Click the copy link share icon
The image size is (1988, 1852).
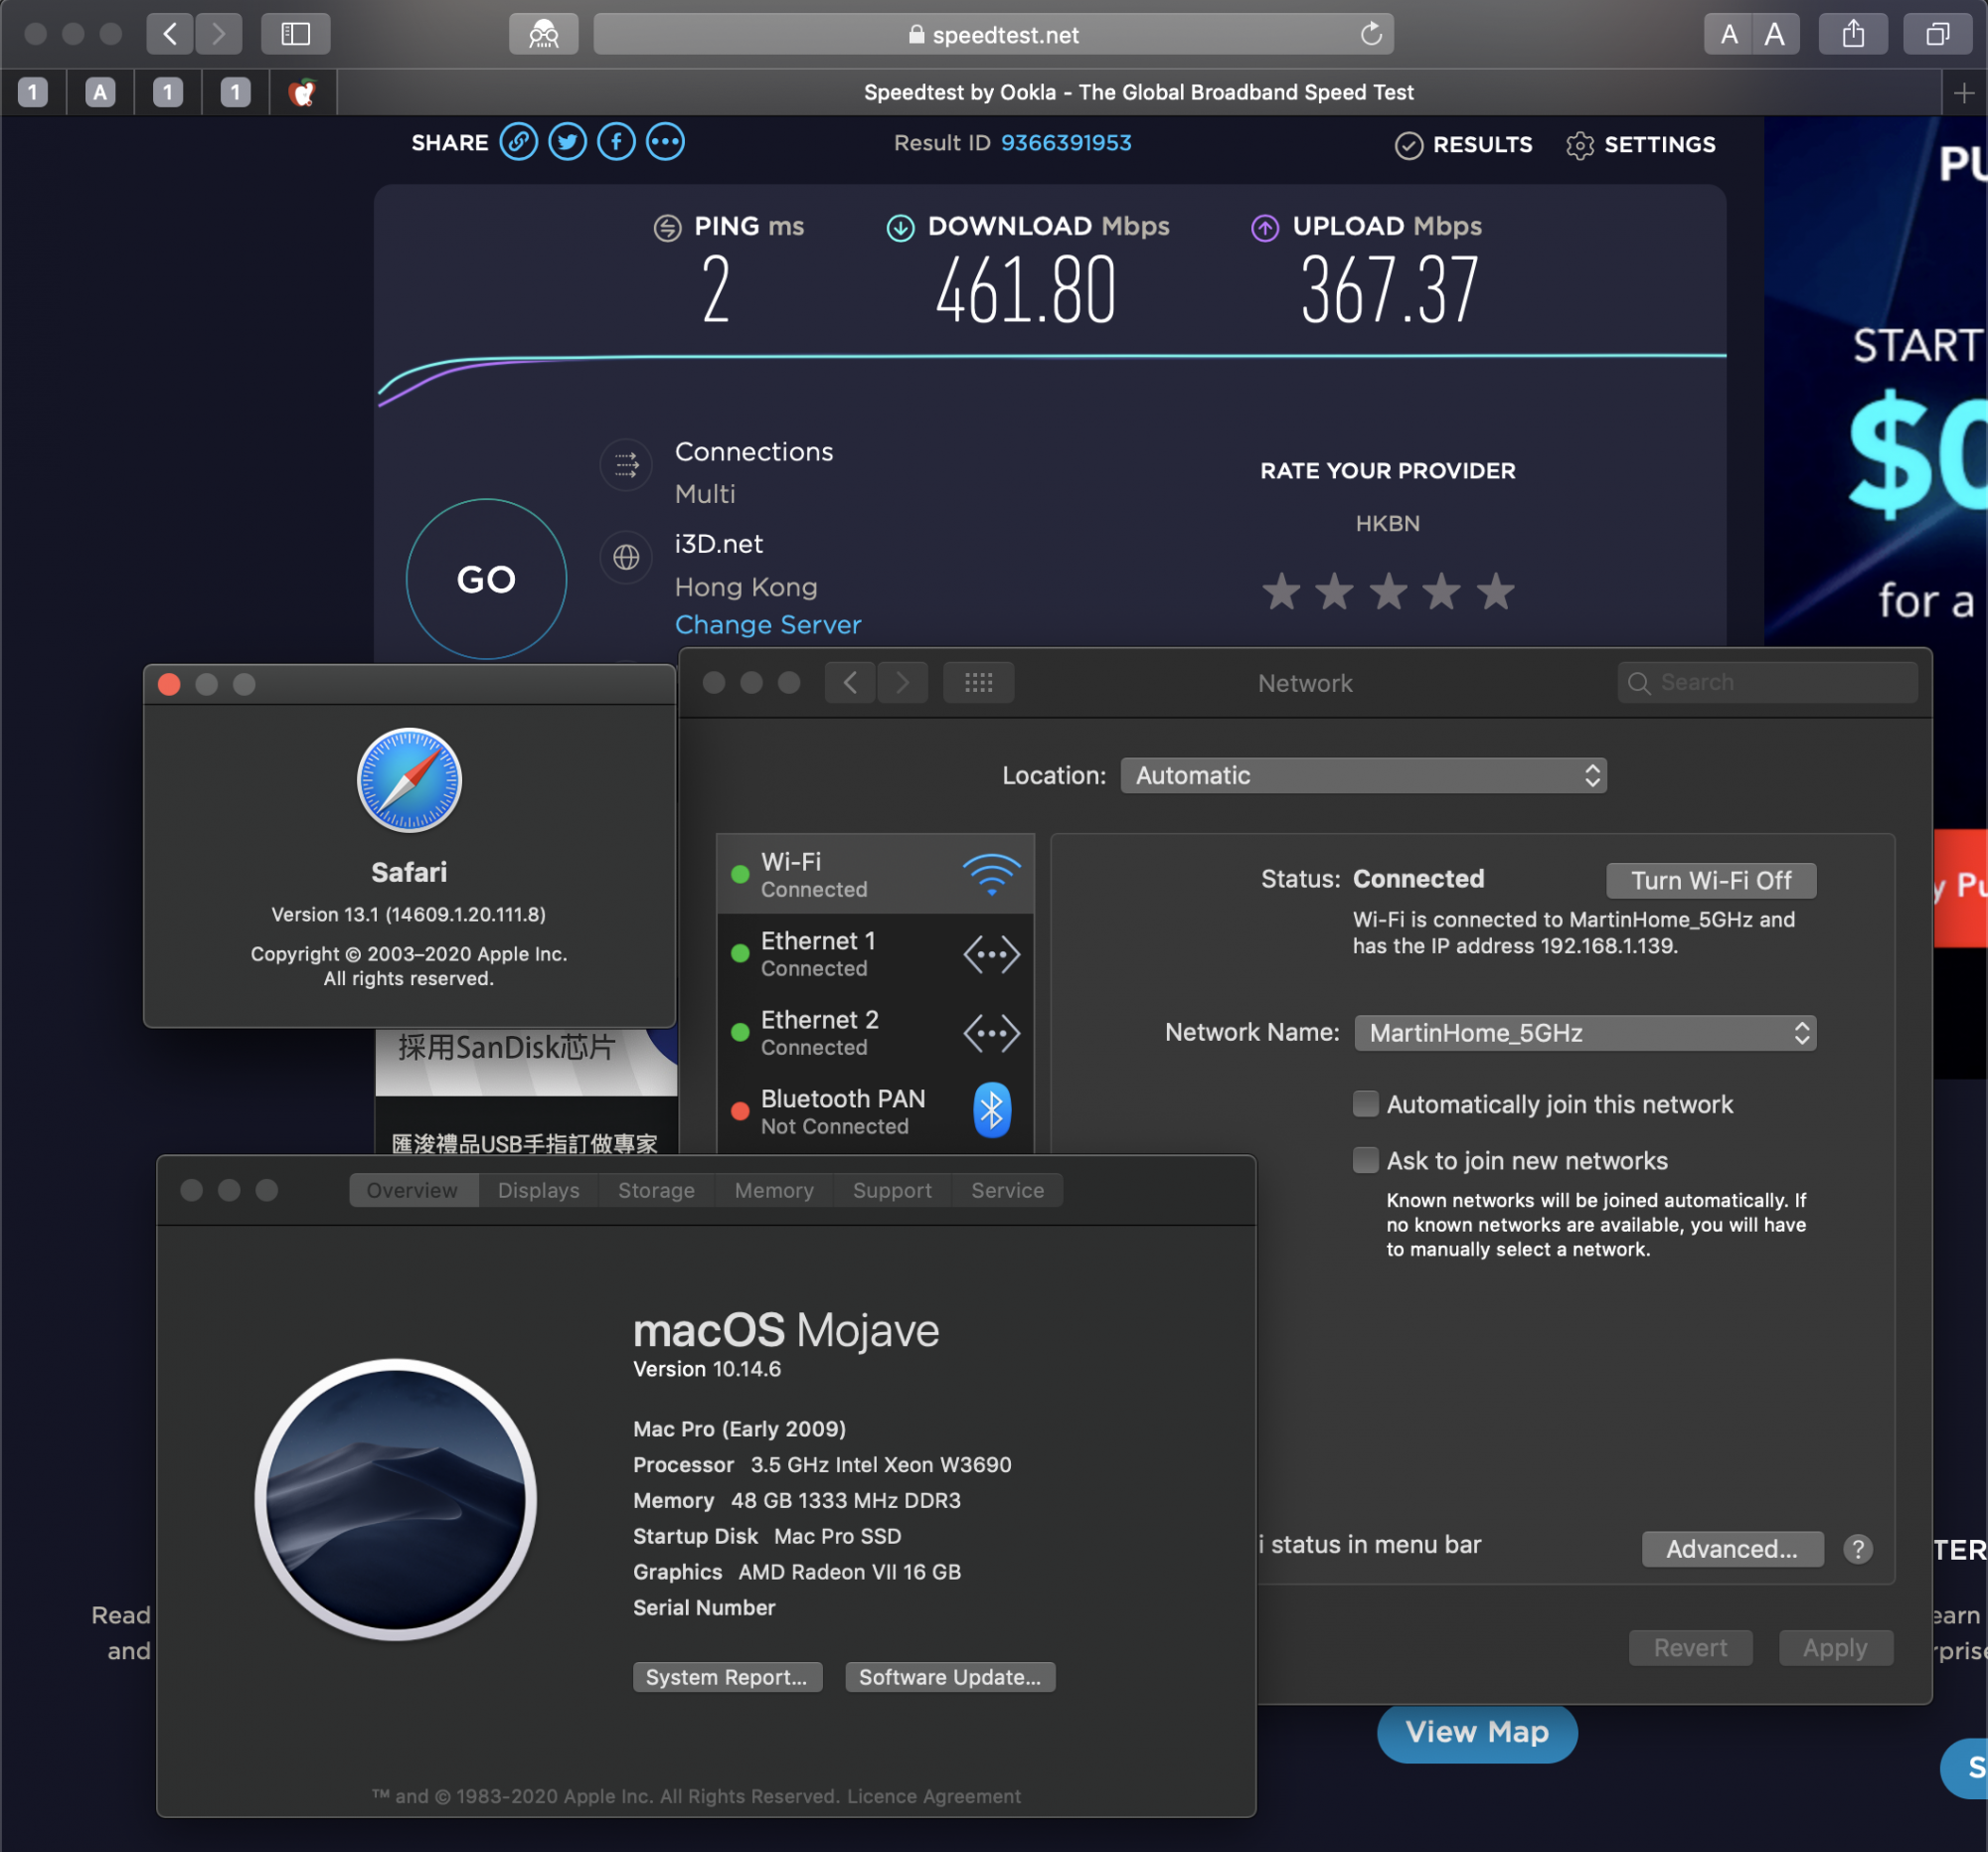coord(518,142)
